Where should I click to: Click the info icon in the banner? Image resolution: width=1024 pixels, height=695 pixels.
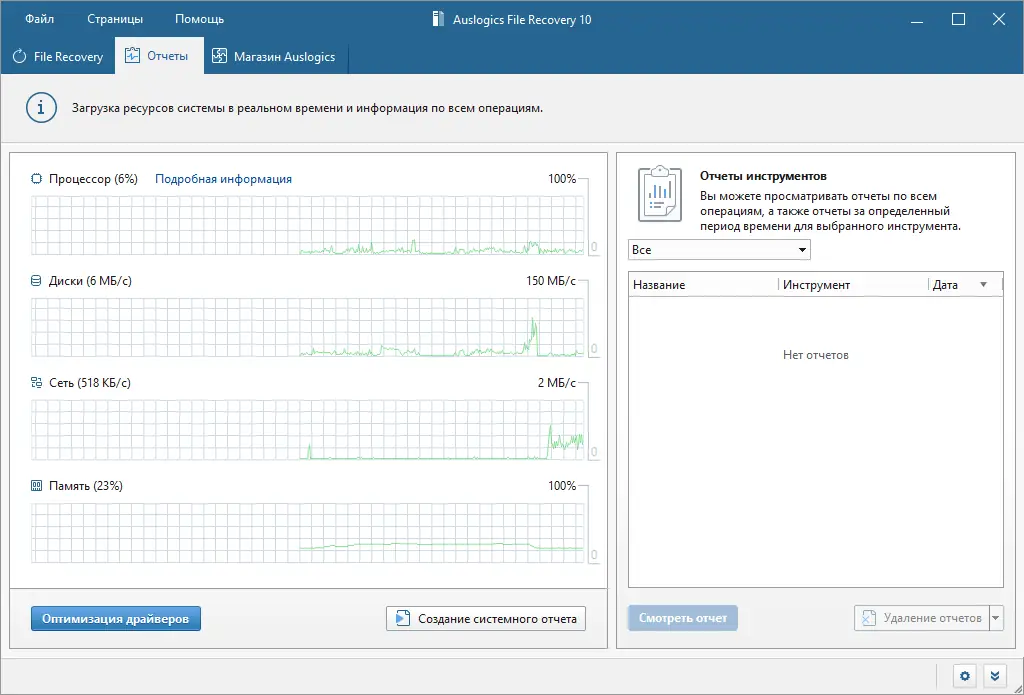41,108
